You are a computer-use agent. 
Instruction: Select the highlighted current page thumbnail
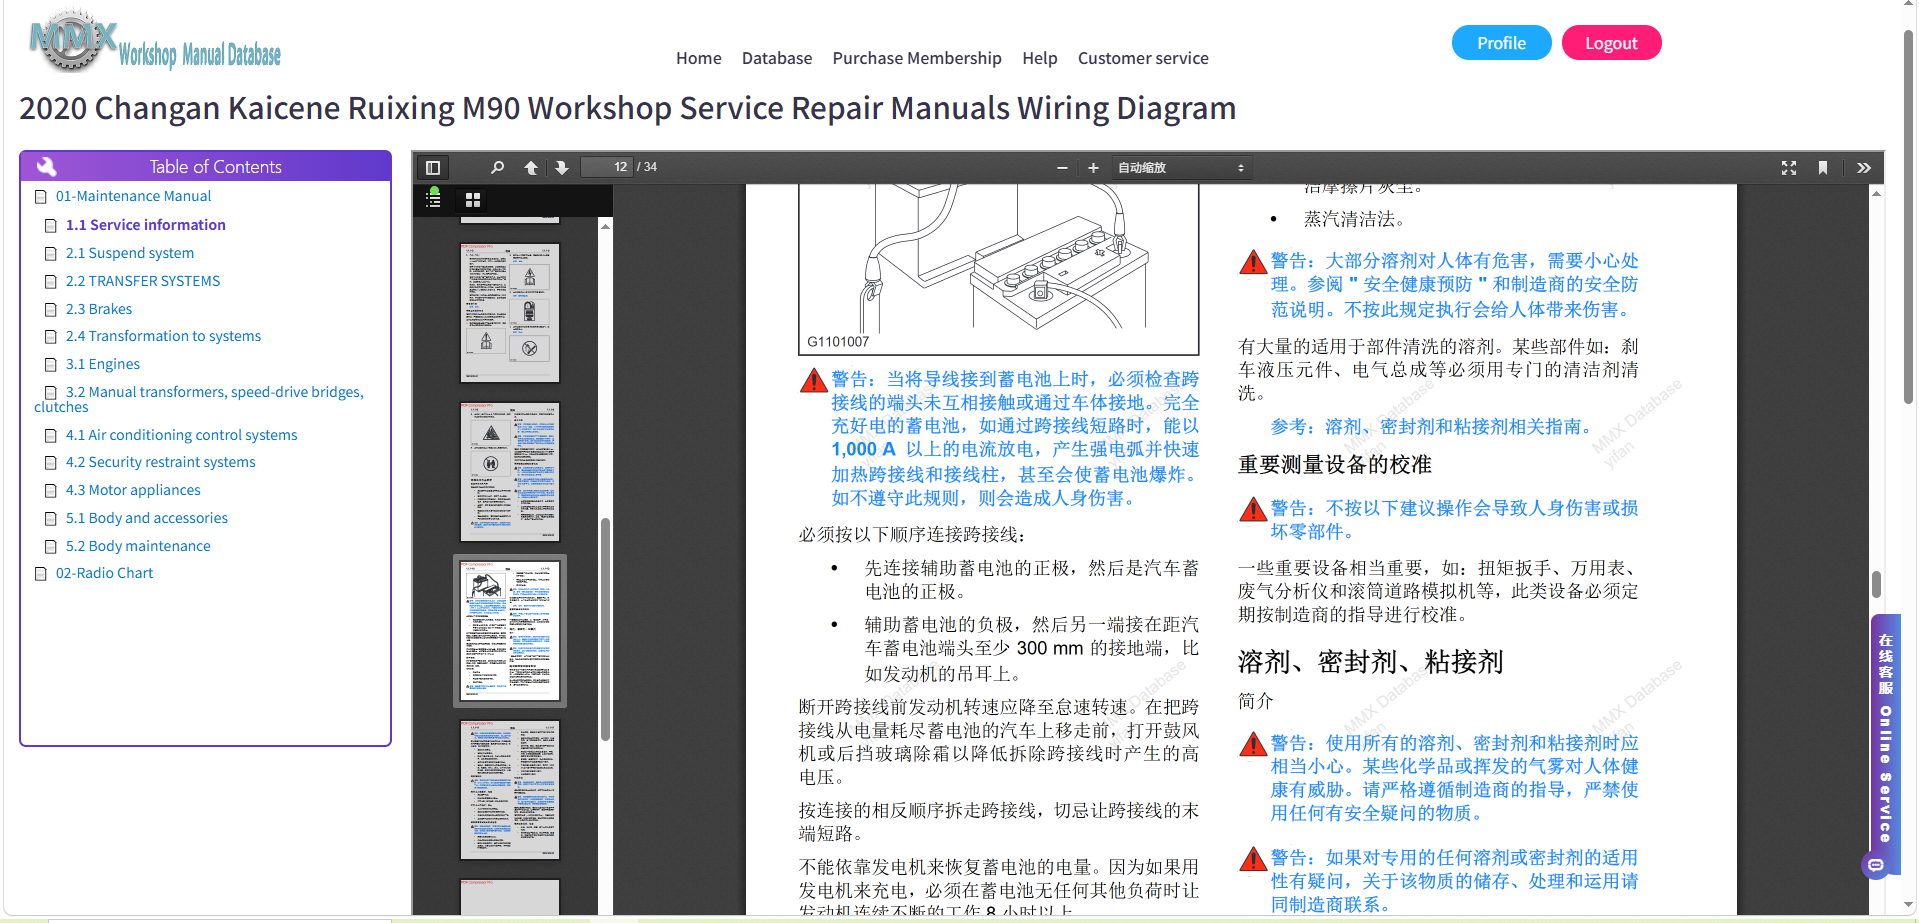pyautogui.click(x=510, y=631)
